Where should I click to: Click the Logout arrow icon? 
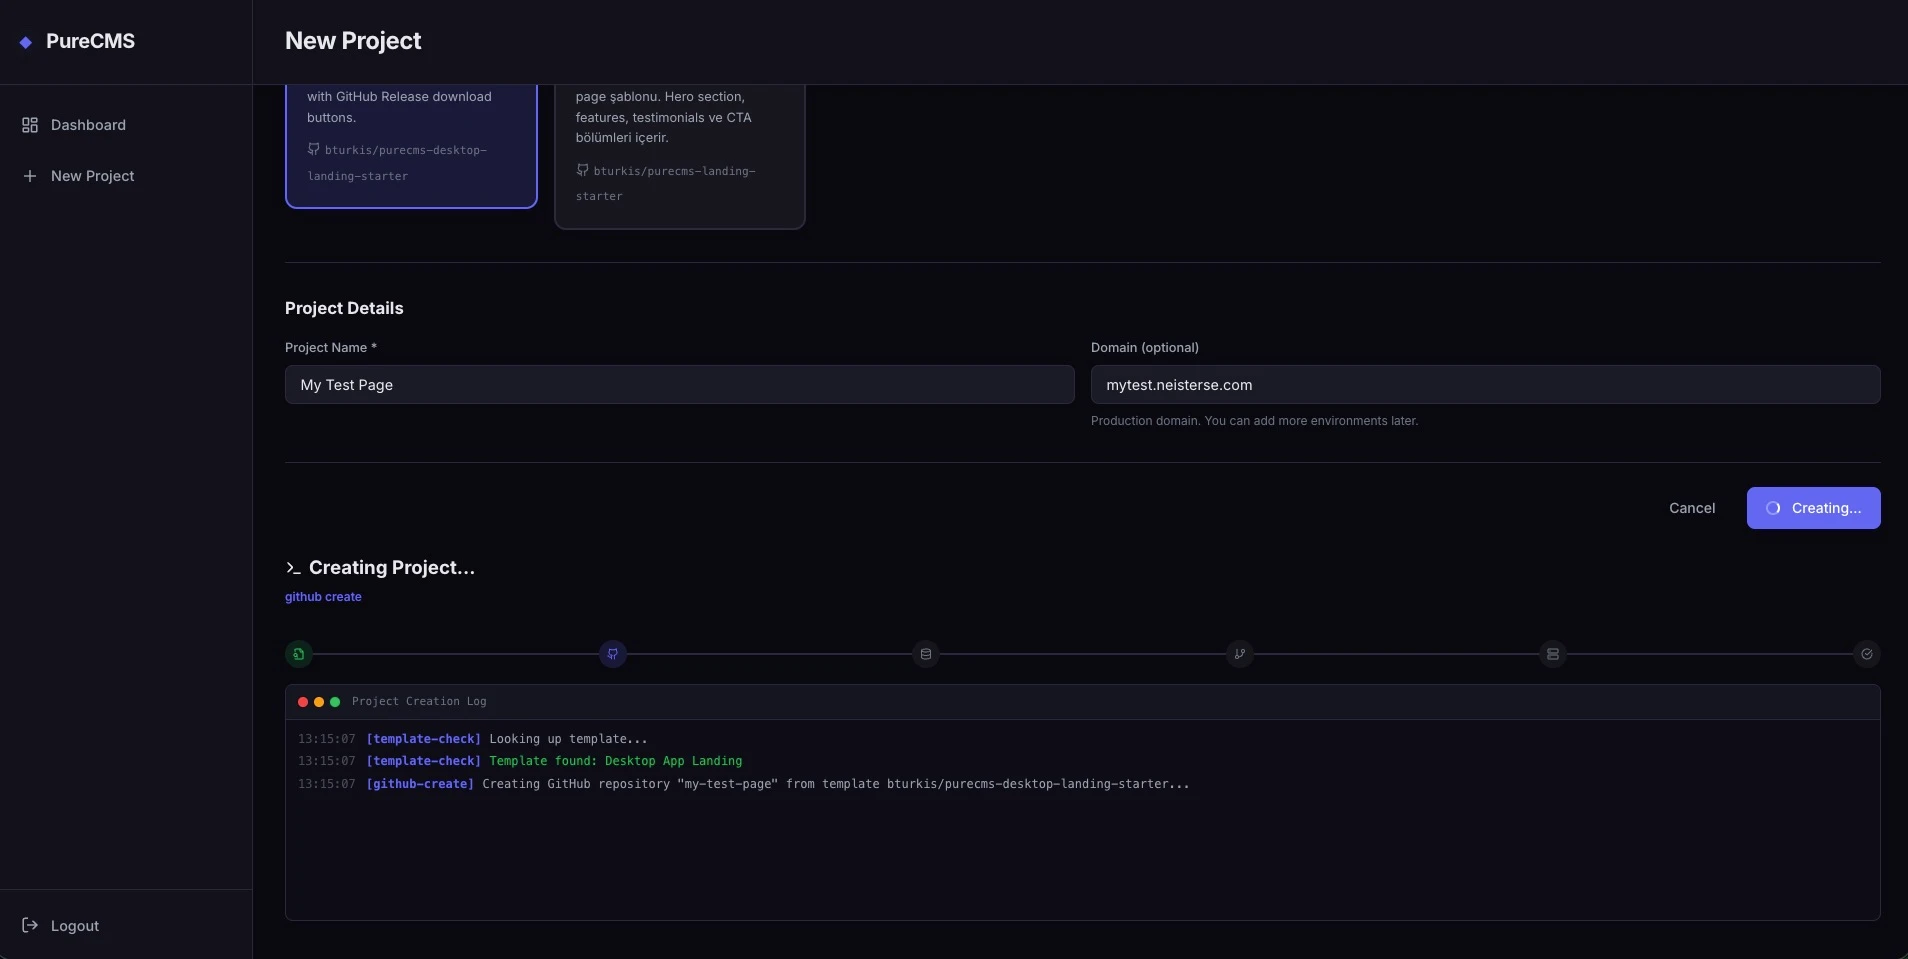pyautogui.click(x=30, y=925)
